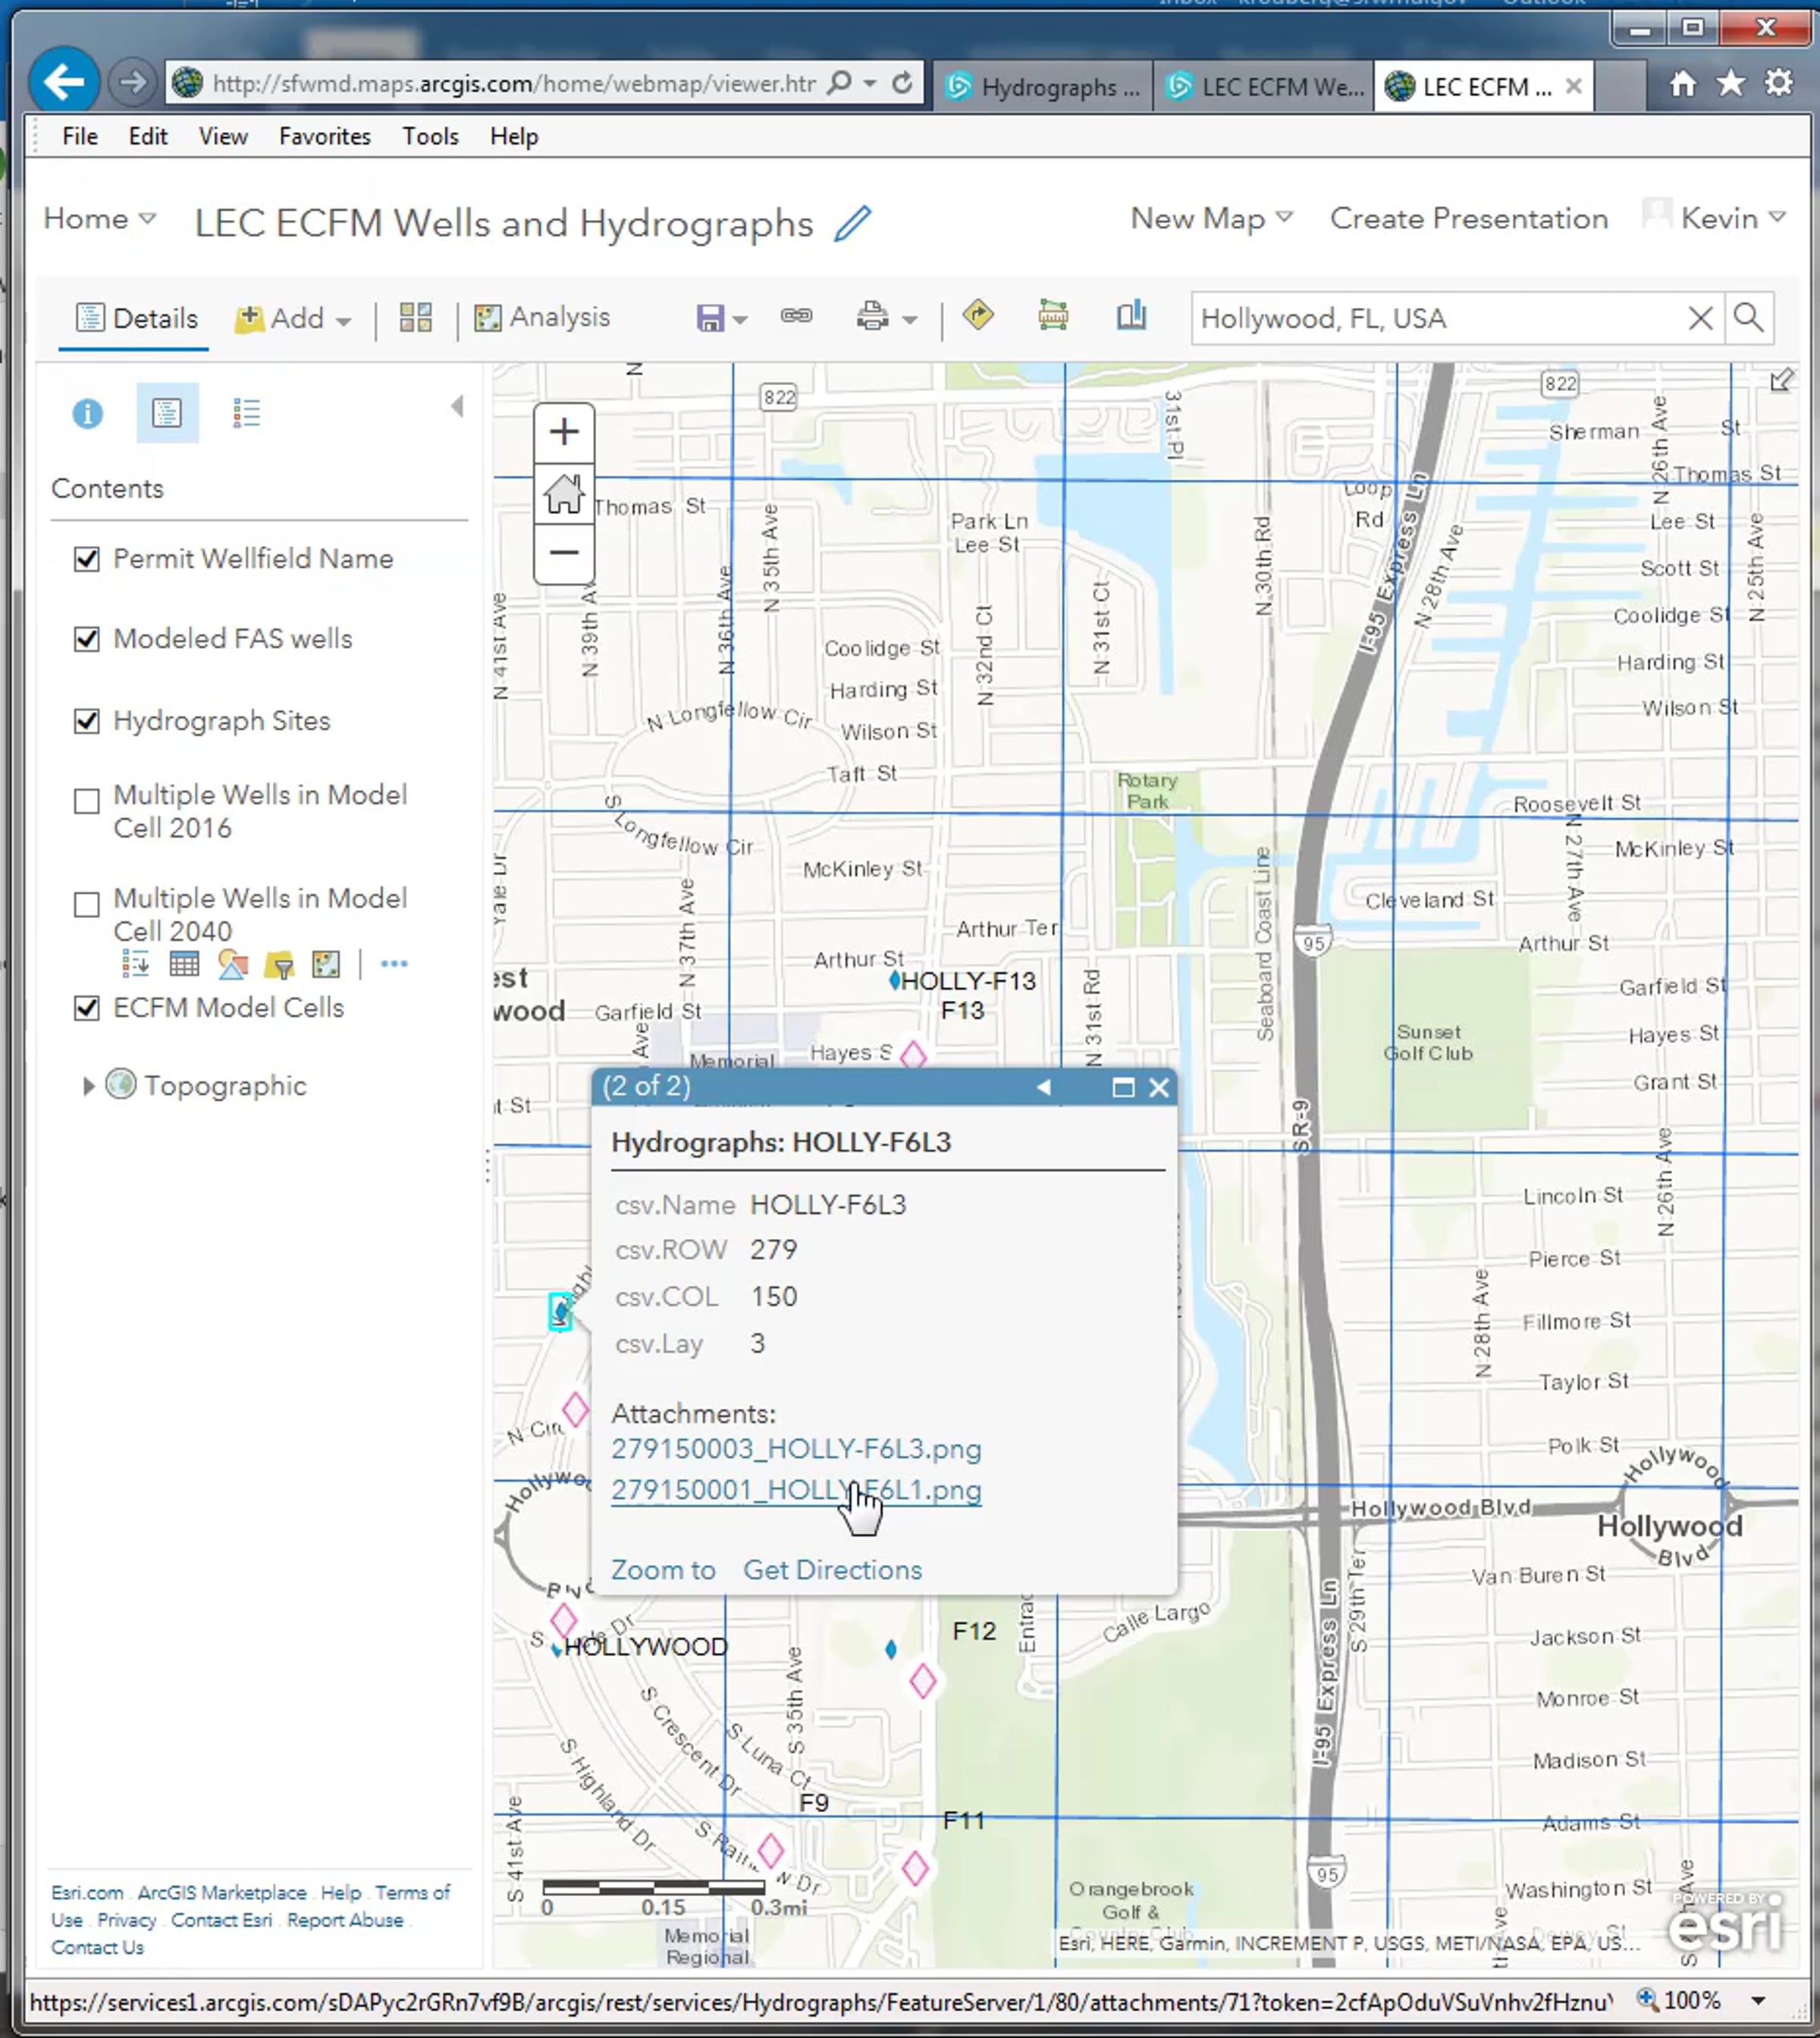Show the About info icon
This screenshot has height=2038, width=1820.
pyautogui.click(x=87, y=413)
